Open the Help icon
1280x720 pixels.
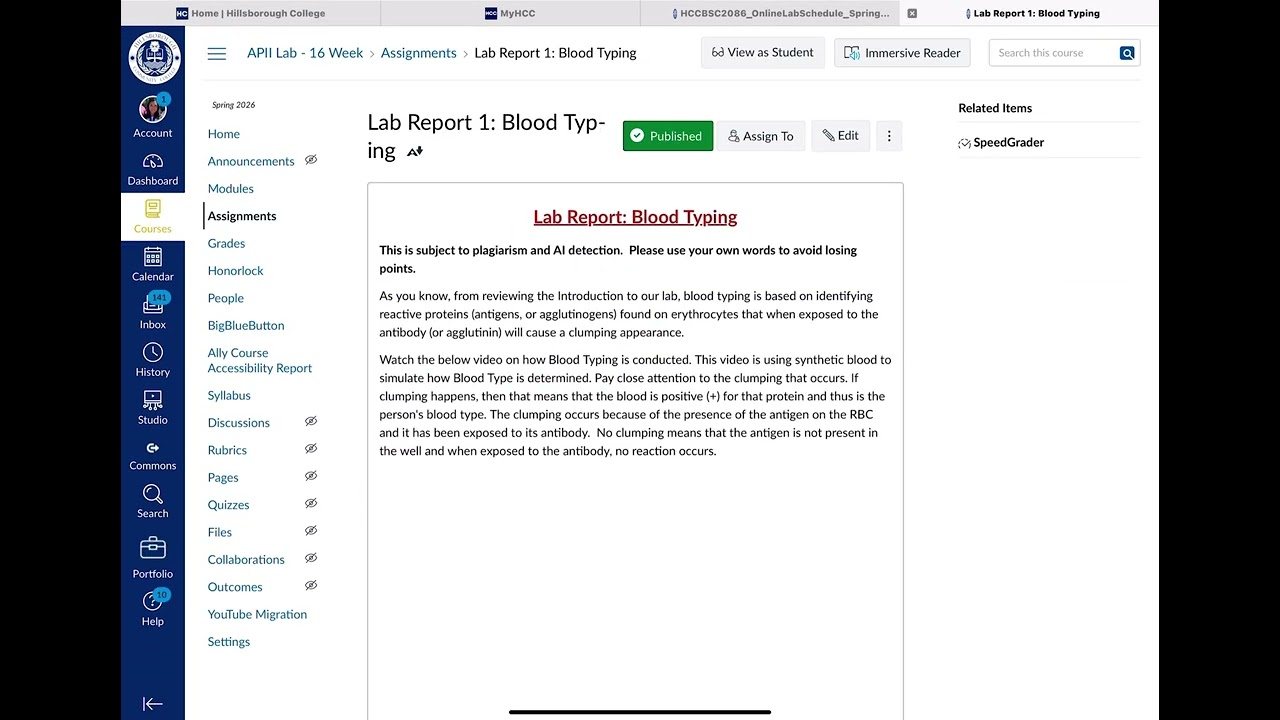click(x=153, y=601)
